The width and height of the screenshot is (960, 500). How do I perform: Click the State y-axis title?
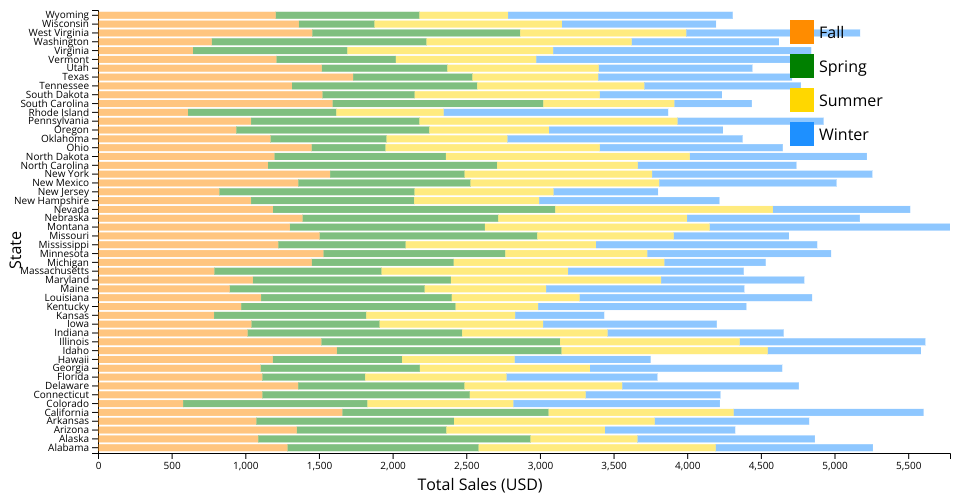pyautogui.click(x=16, y=249)
